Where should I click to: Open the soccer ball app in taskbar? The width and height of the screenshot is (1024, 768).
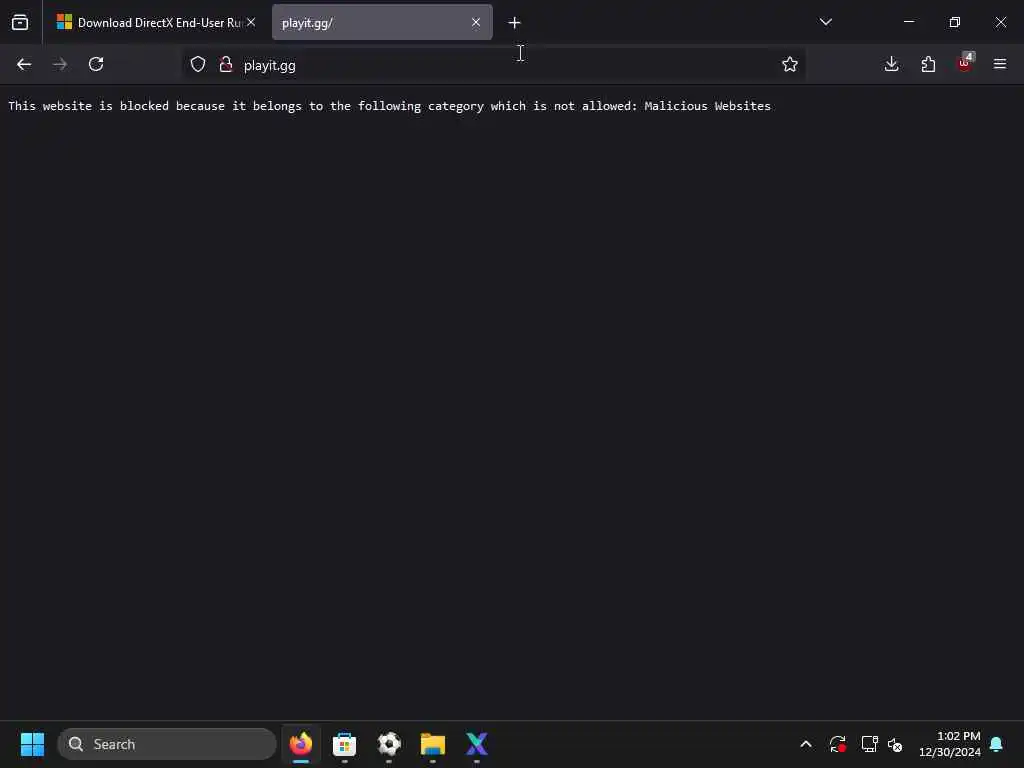click(x=389, y=744)
